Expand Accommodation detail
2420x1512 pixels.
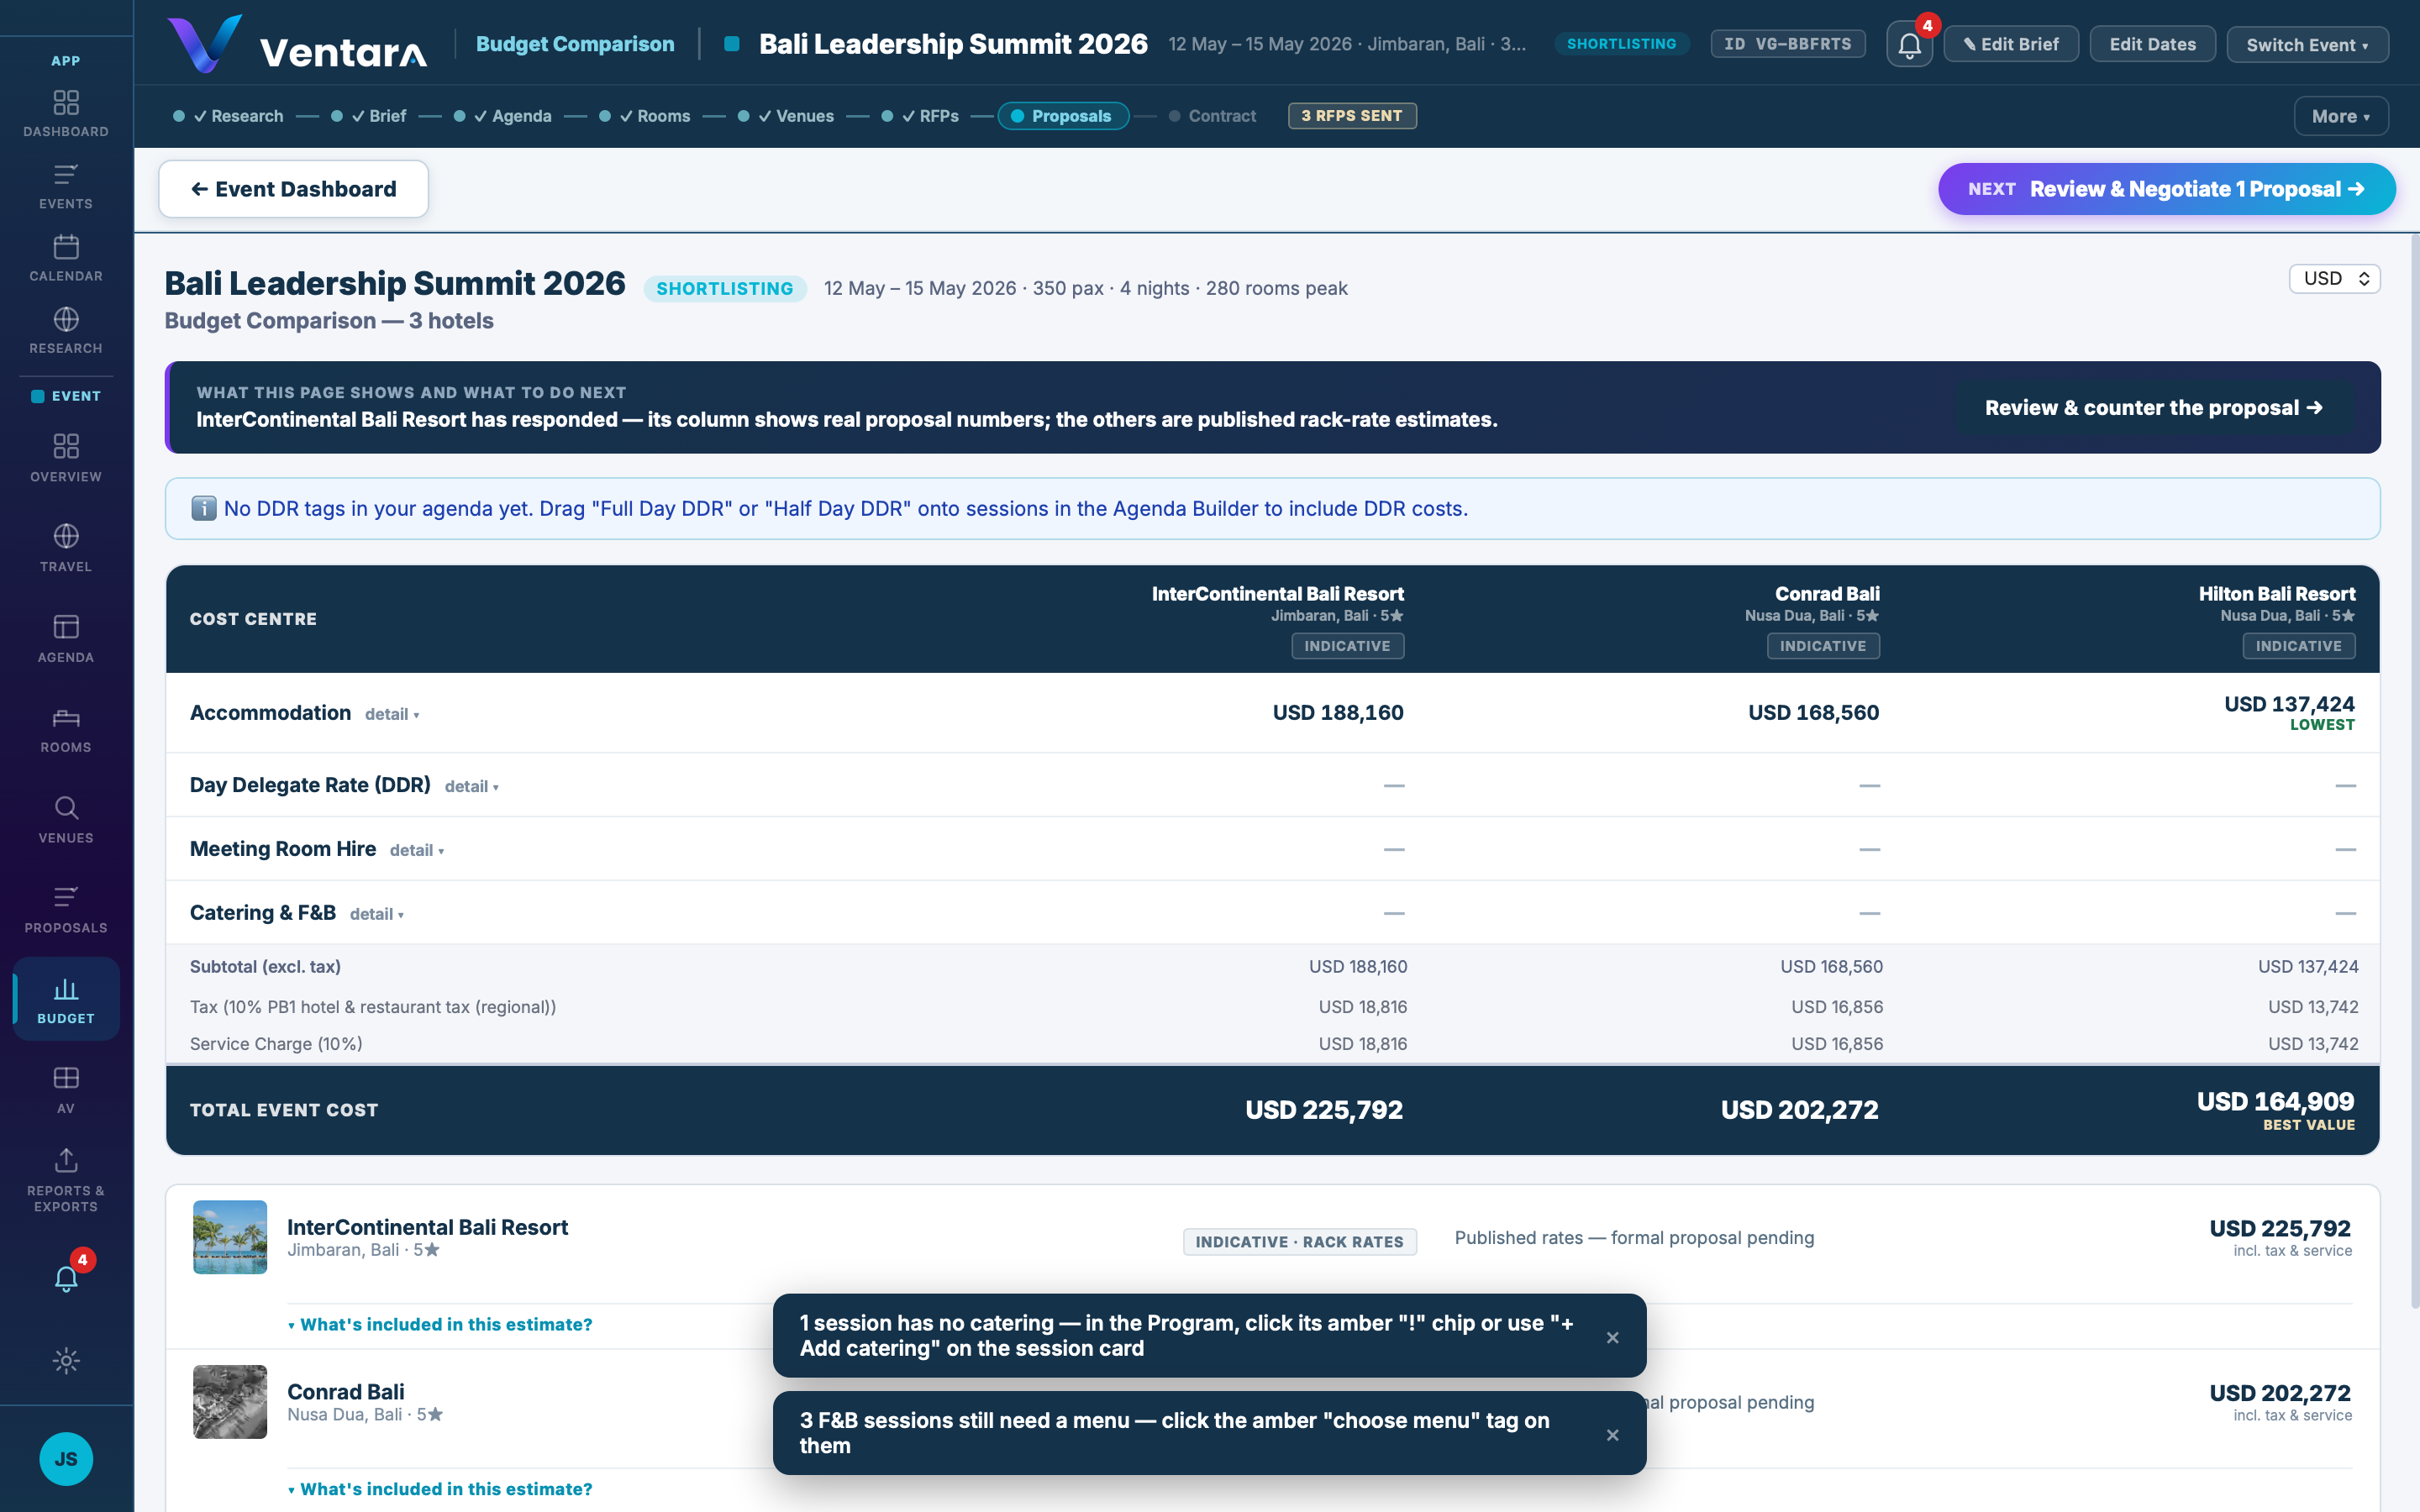pos(391,714)
